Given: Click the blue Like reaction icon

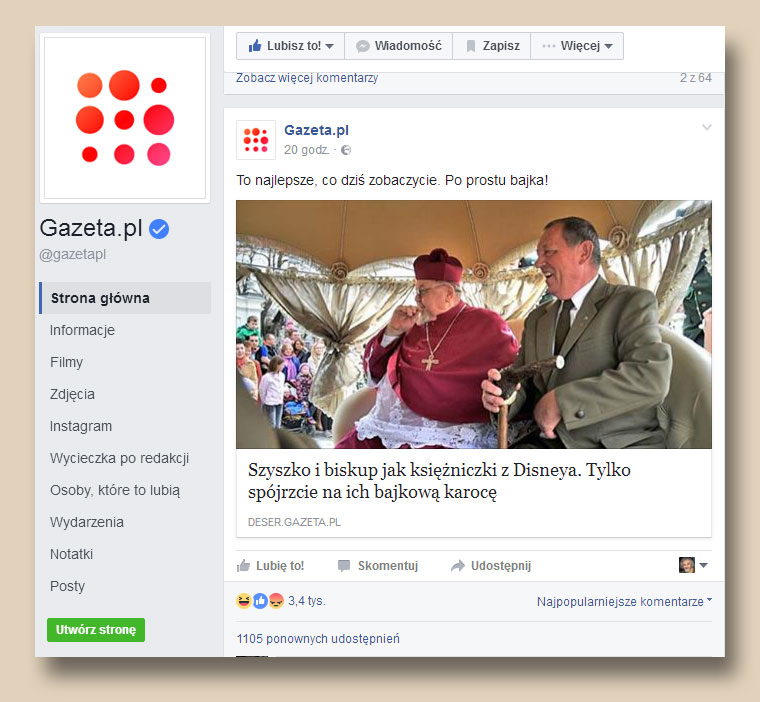Looking at the screenshot, I should (x=260, y=601).
